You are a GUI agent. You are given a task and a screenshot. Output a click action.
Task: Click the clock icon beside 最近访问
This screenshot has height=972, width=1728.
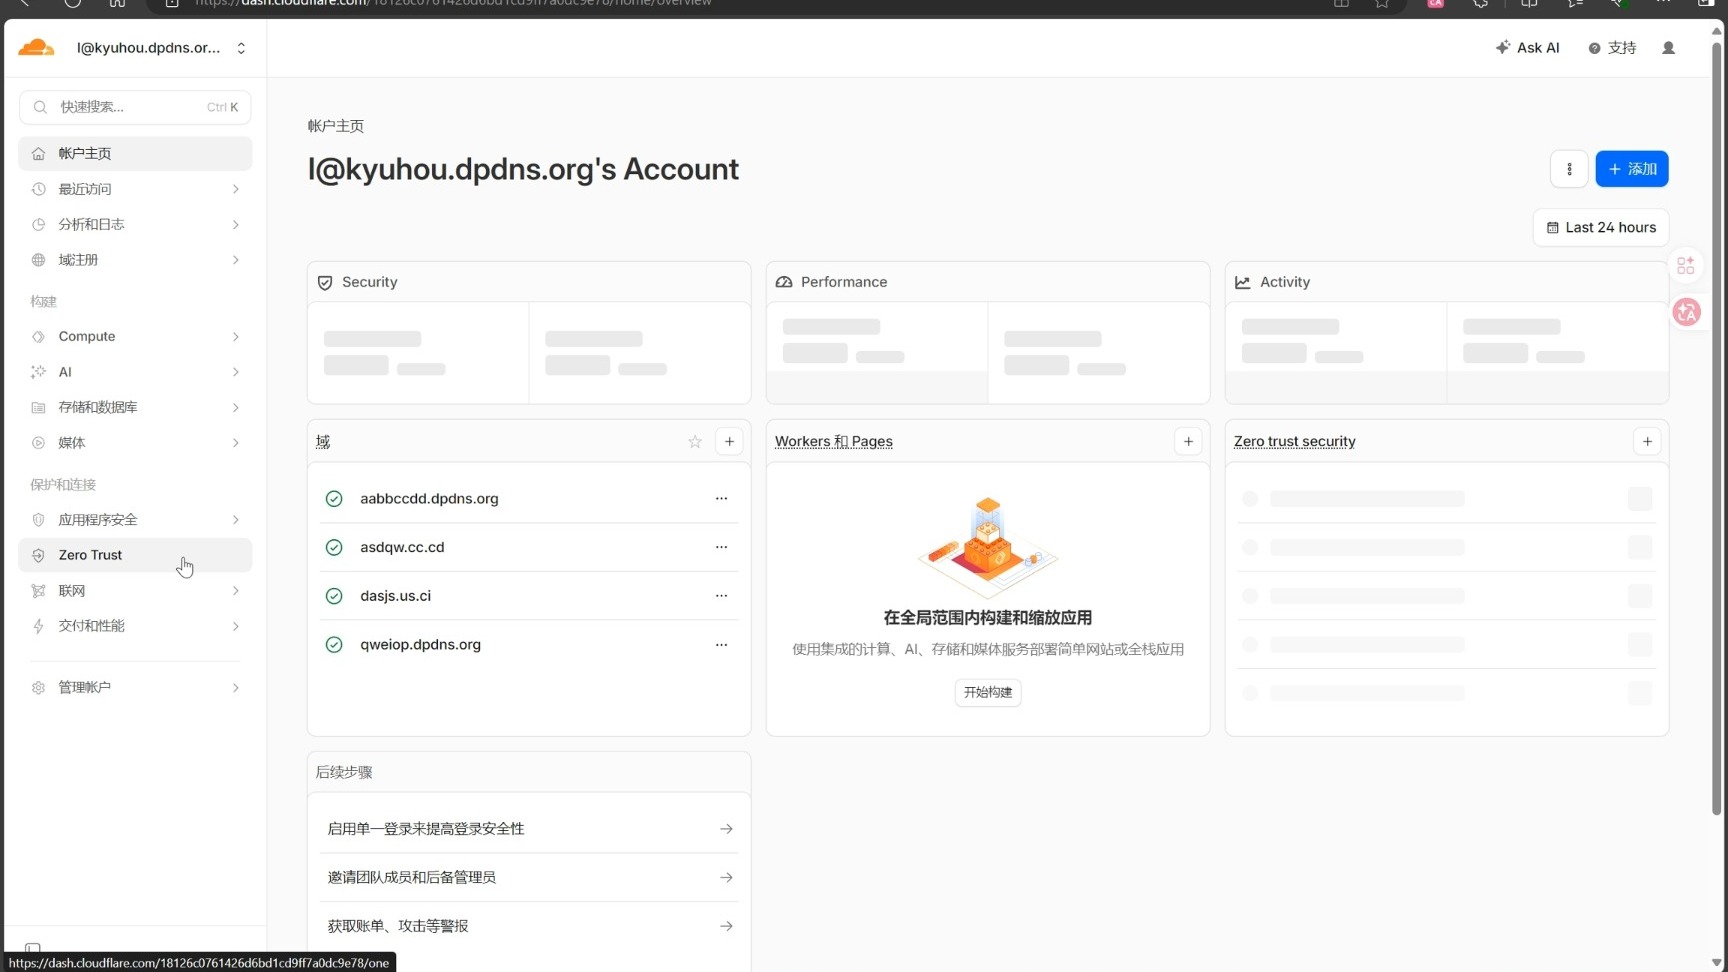pyautogui.click(x=38, y=189)
